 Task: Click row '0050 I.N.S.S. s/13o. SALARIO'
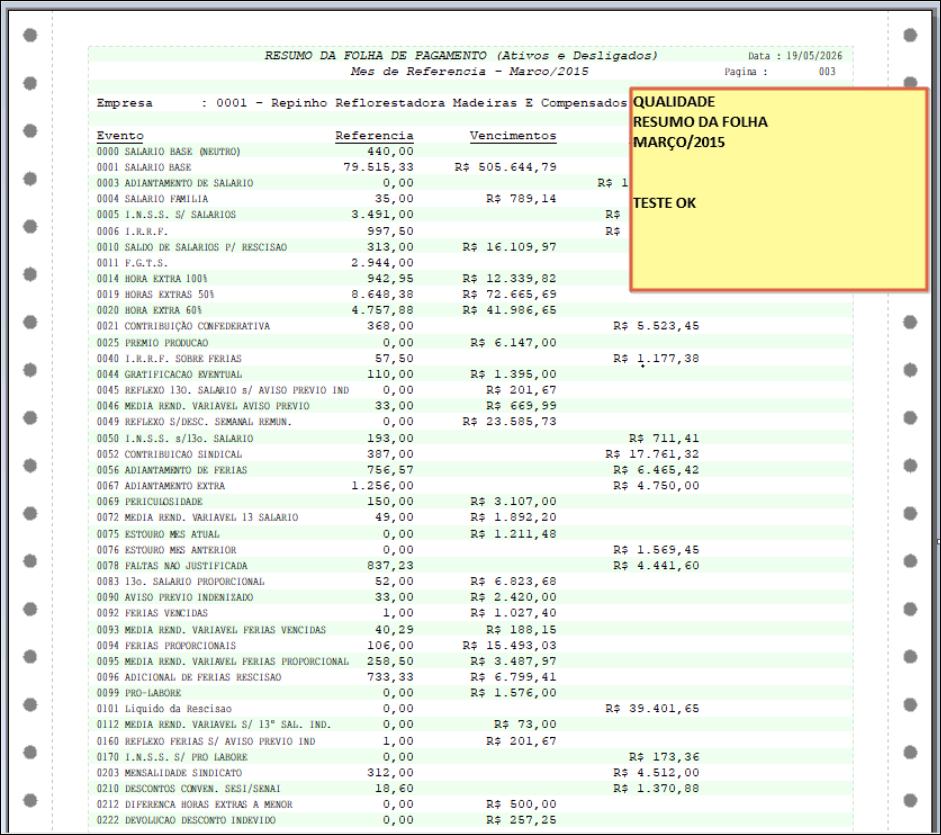tap(175, 439)
